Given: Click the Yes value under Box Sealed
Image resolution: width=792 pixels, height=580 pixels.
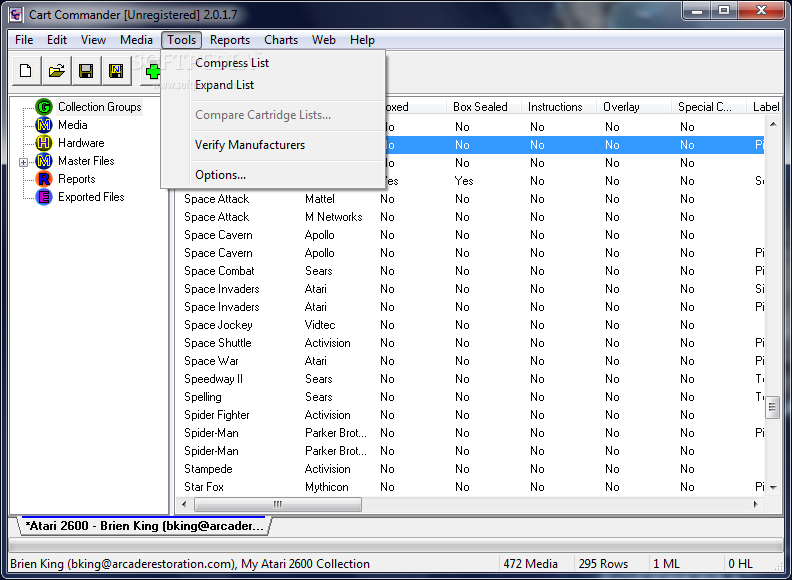Looking at the screenshot, I should [x=464, y=181].
